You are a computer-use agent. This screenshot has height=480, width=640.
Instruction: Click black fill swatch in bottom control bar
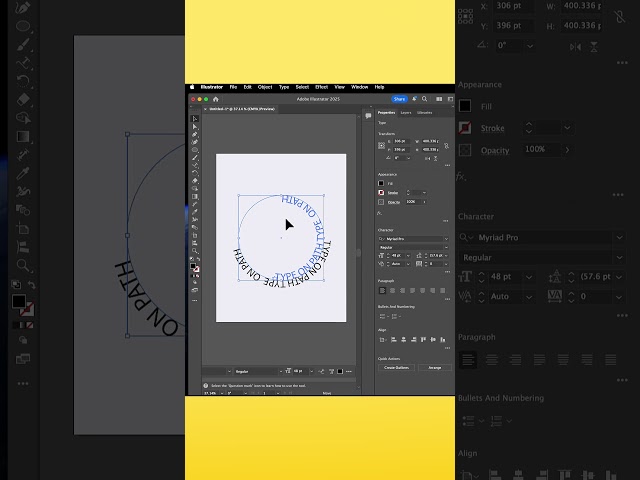point(340,371)
